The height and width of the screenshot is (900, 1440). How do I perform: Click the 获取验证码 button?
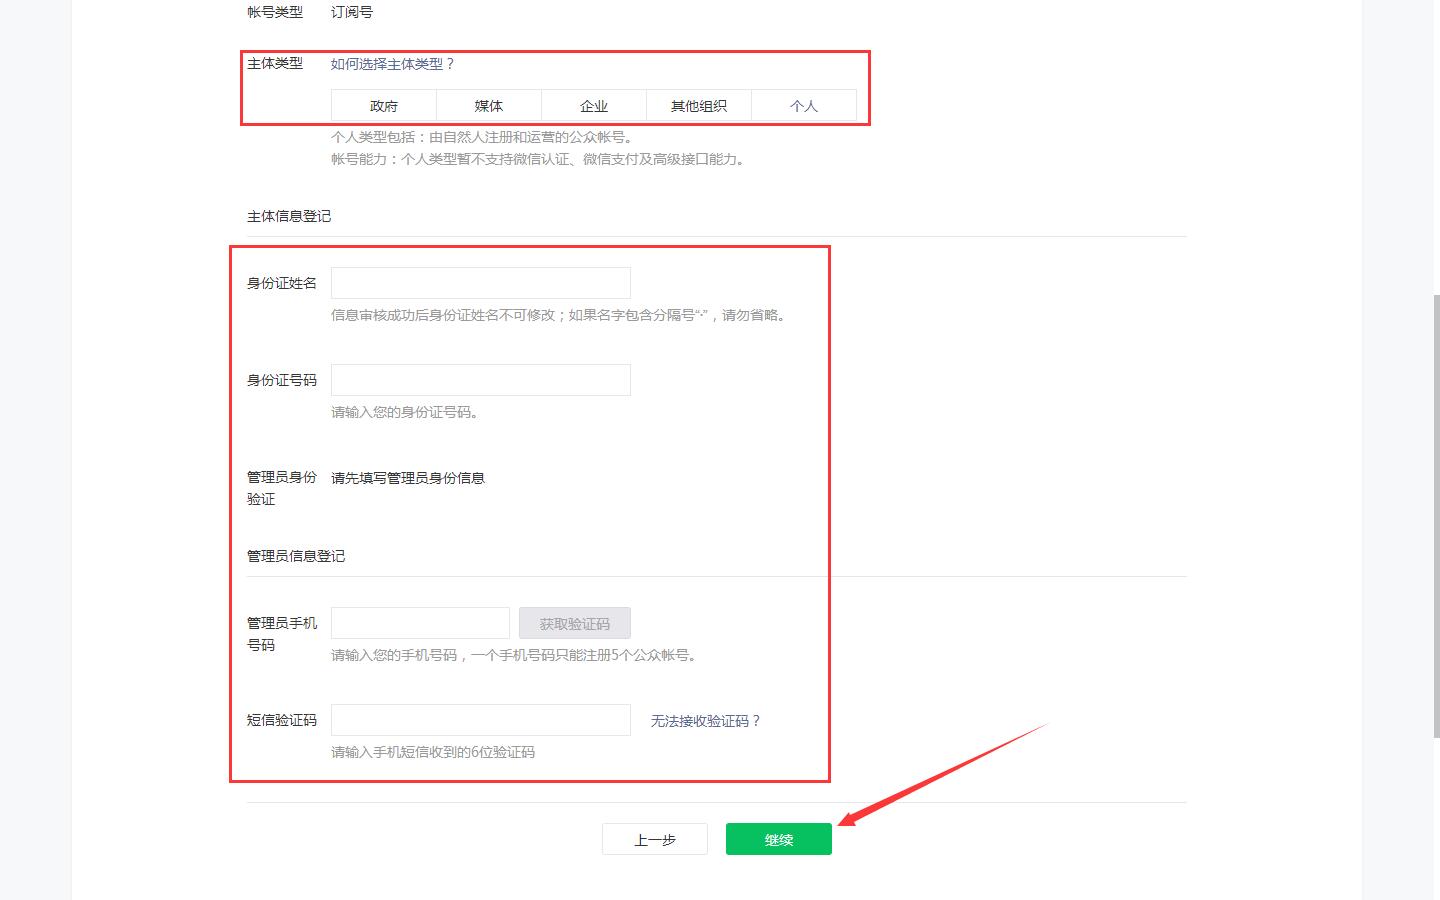[x=575, y=622]
